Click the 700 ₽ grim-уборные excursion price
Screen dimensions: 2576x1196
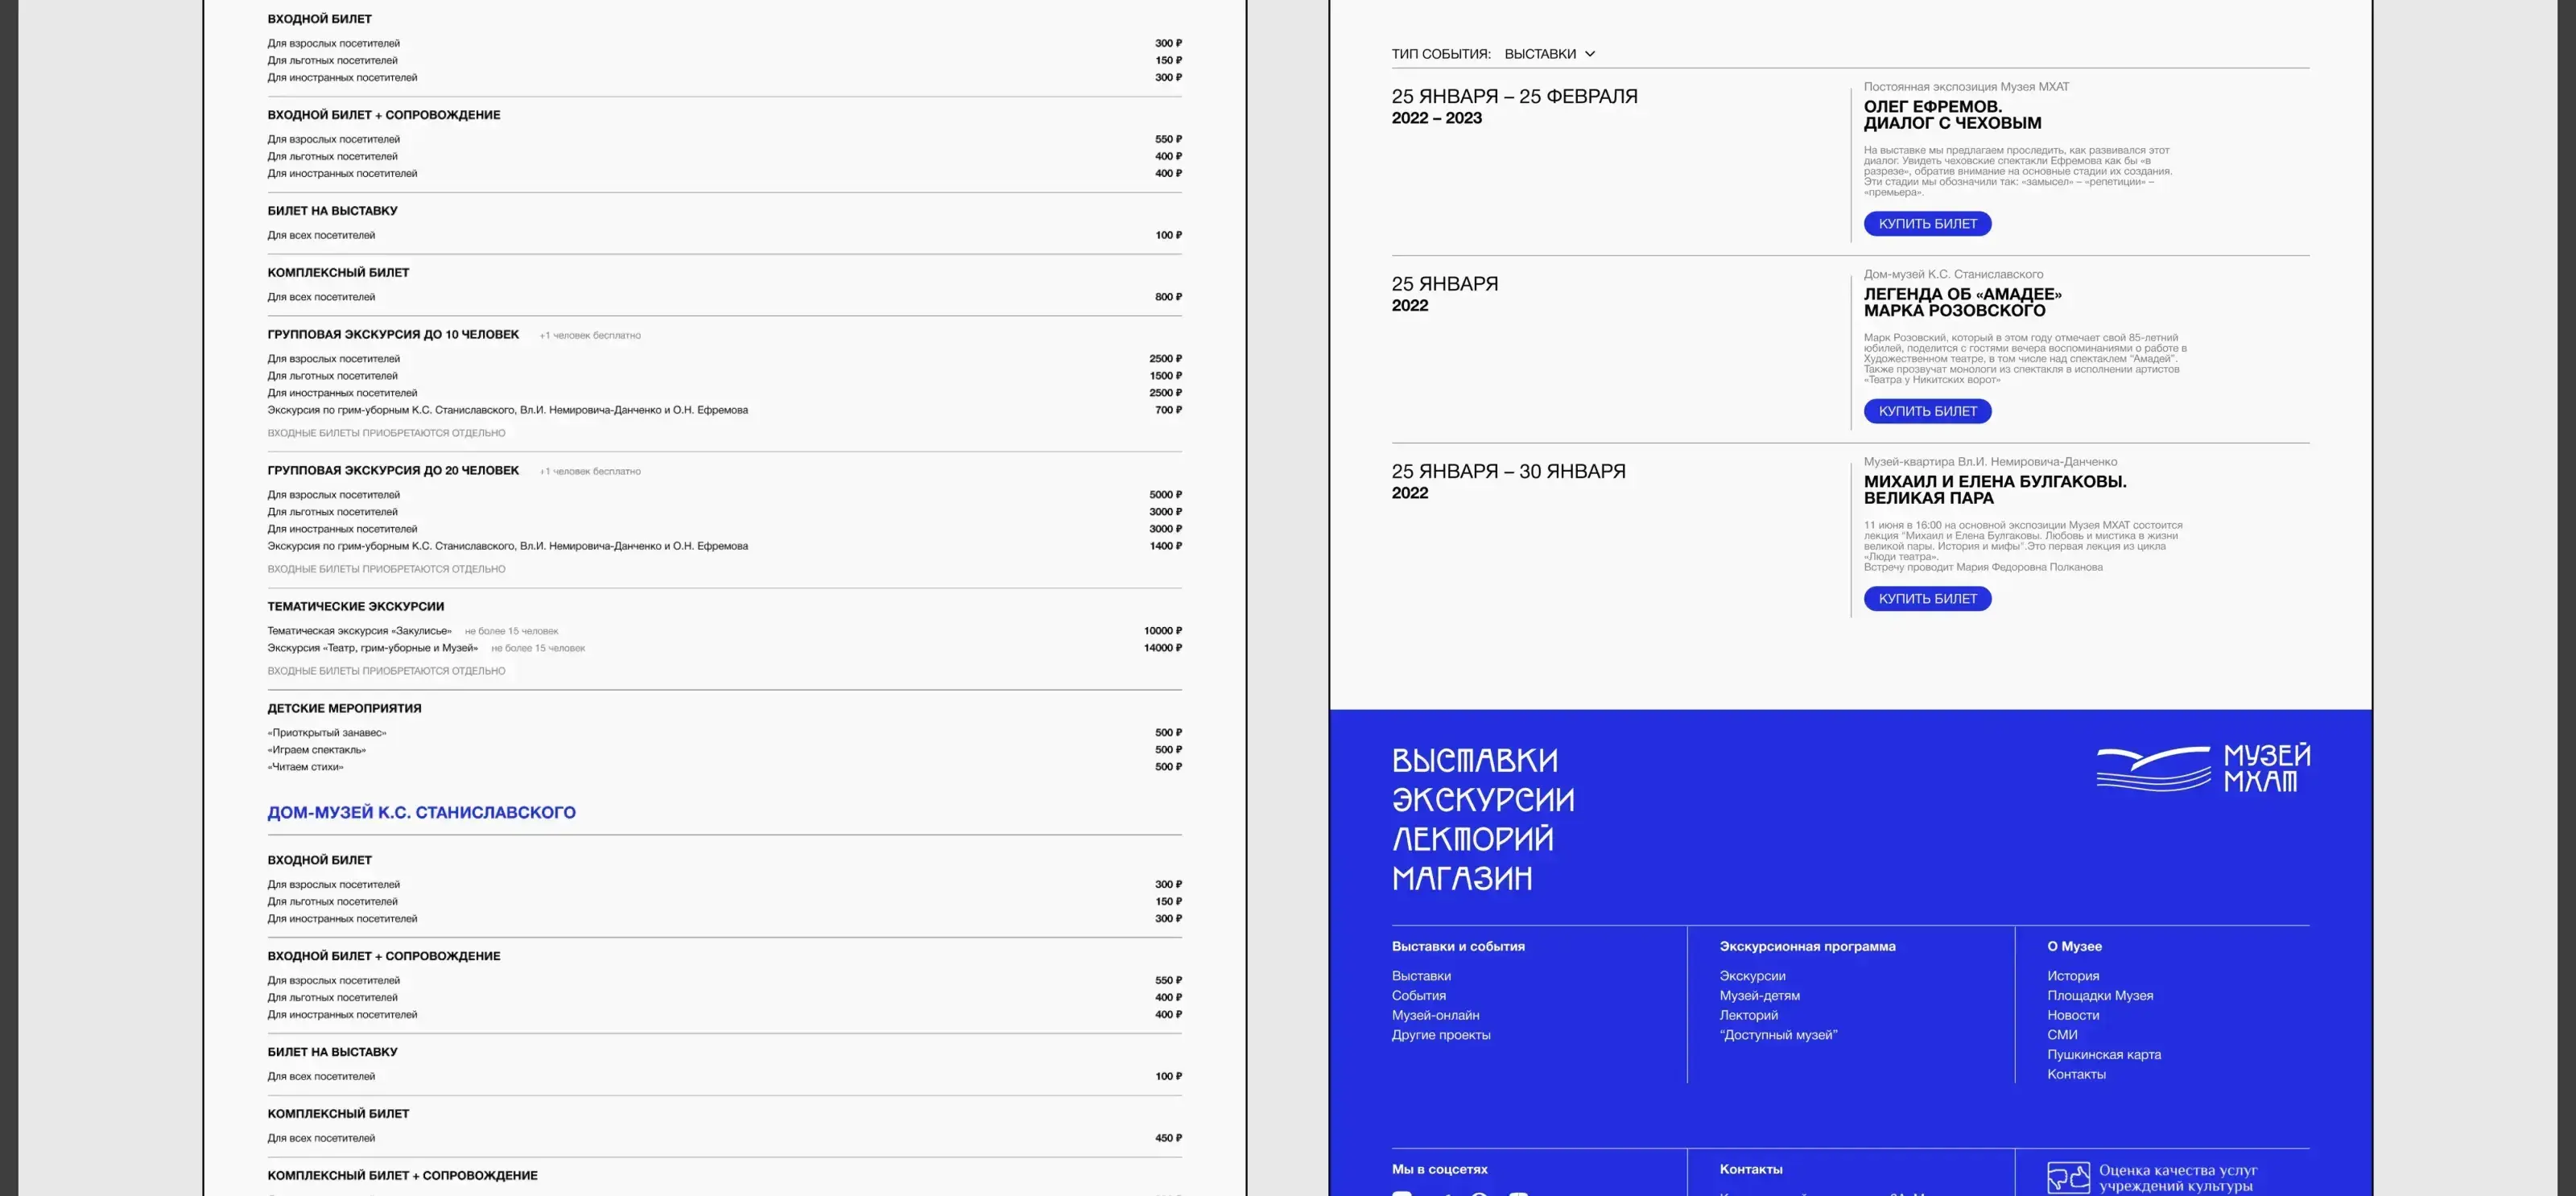click(1168, 410)
